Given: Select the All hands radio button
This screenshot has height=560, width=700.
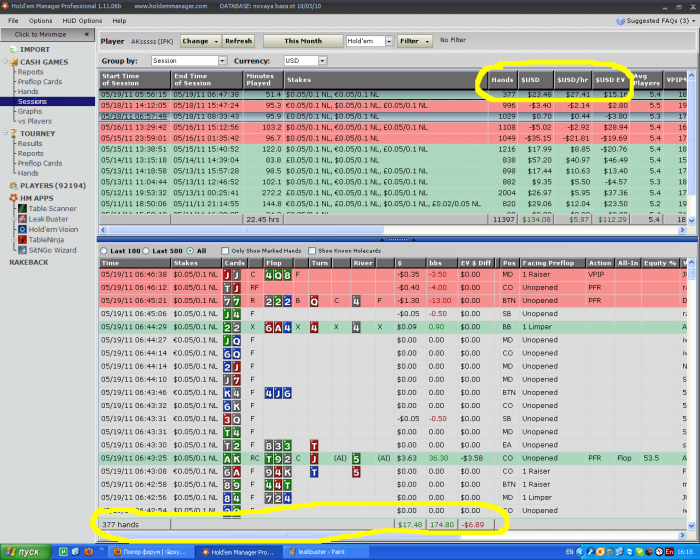Looking at the screenshot, I should click(191, 251).
